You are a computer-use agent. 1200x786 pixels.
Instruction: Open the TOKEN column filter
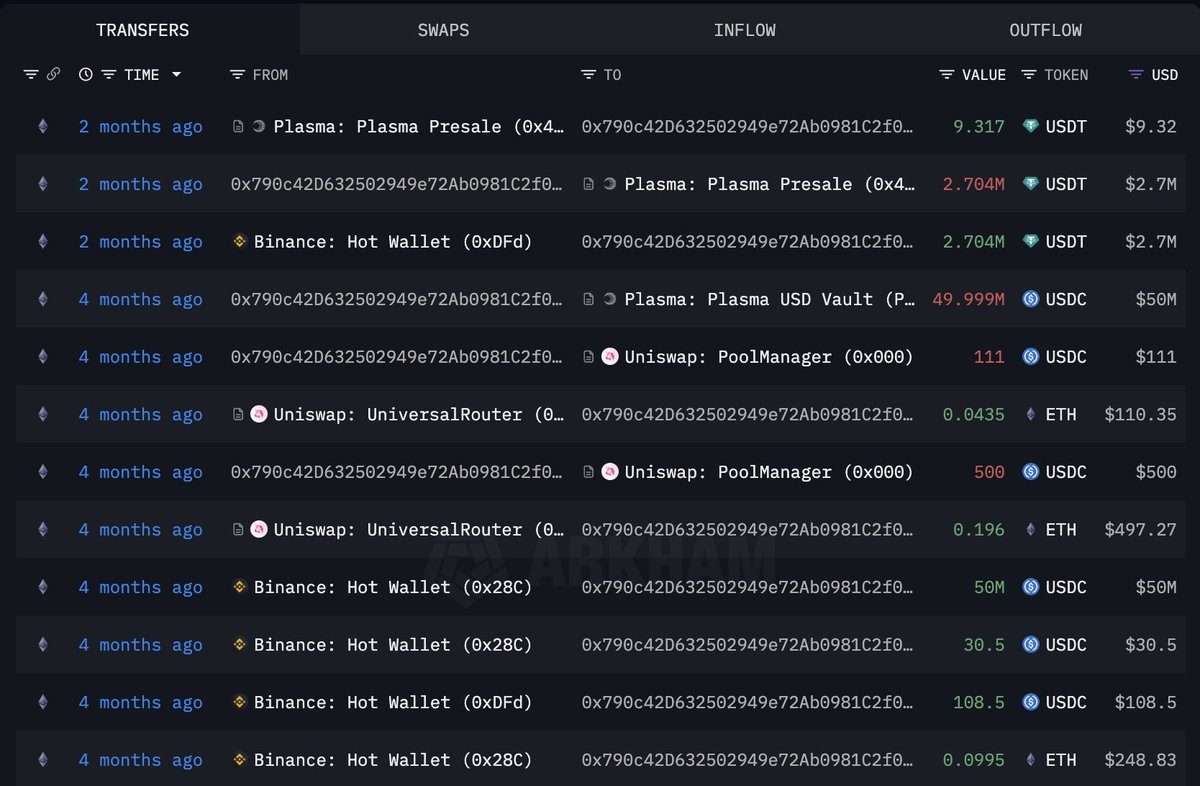pyautogui.click(x=1029, y=75)
